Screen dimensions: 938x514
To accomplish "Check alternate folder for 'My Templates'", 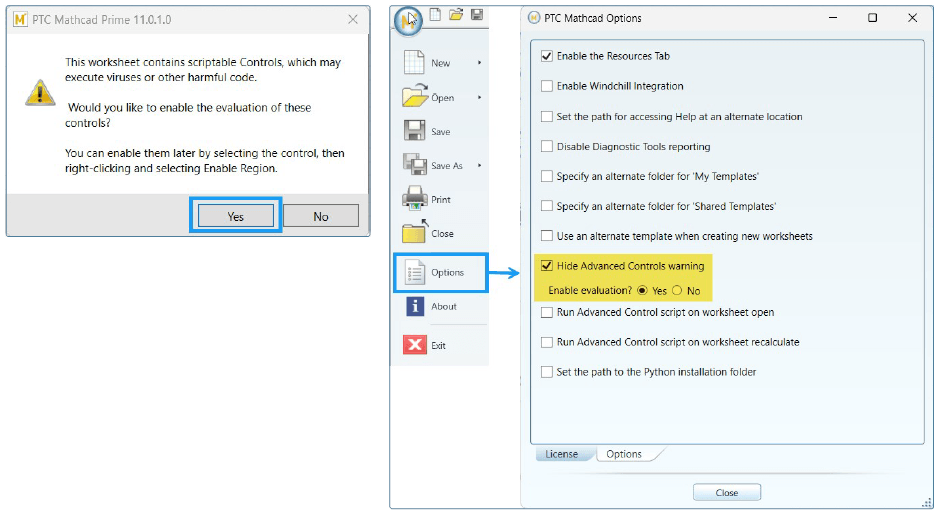I will [546, 177].
